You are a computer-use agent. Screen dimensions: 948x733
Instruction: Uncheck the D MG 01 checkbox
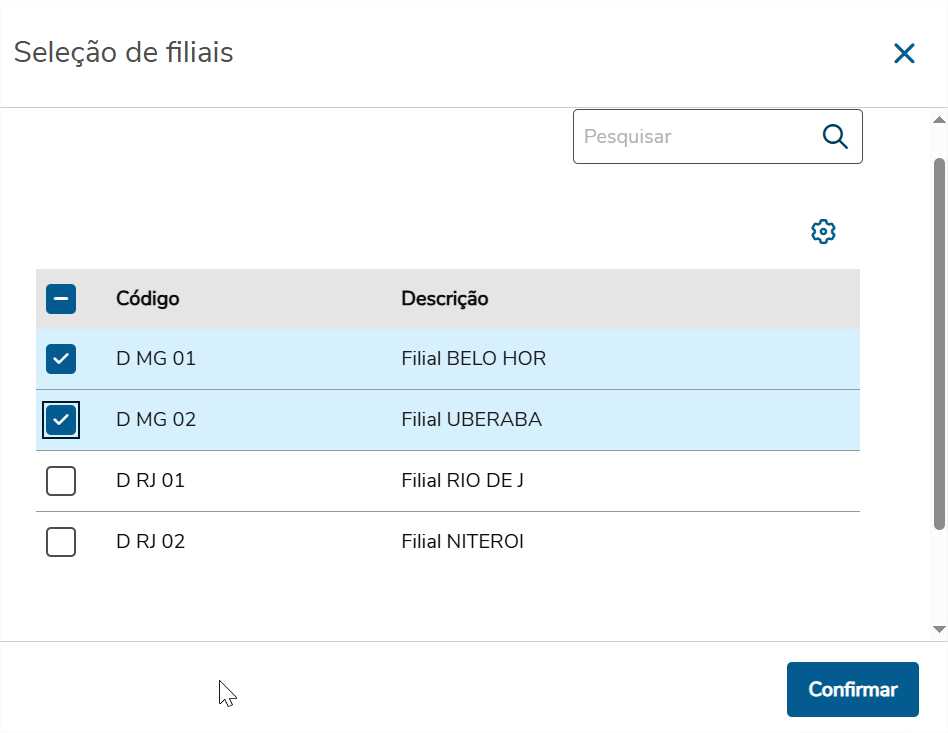(x=61, y=359)
